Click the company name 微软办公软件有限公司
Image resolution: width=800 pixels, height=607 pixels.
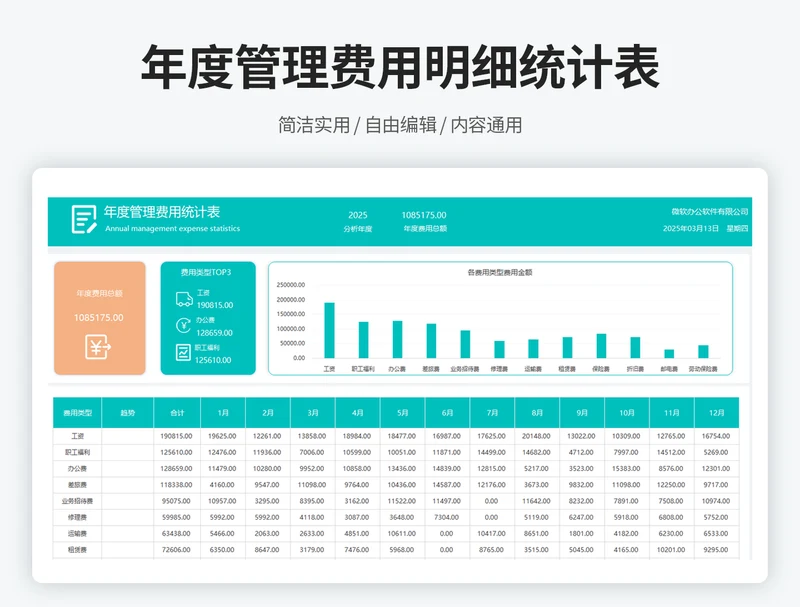pos(710,212)
